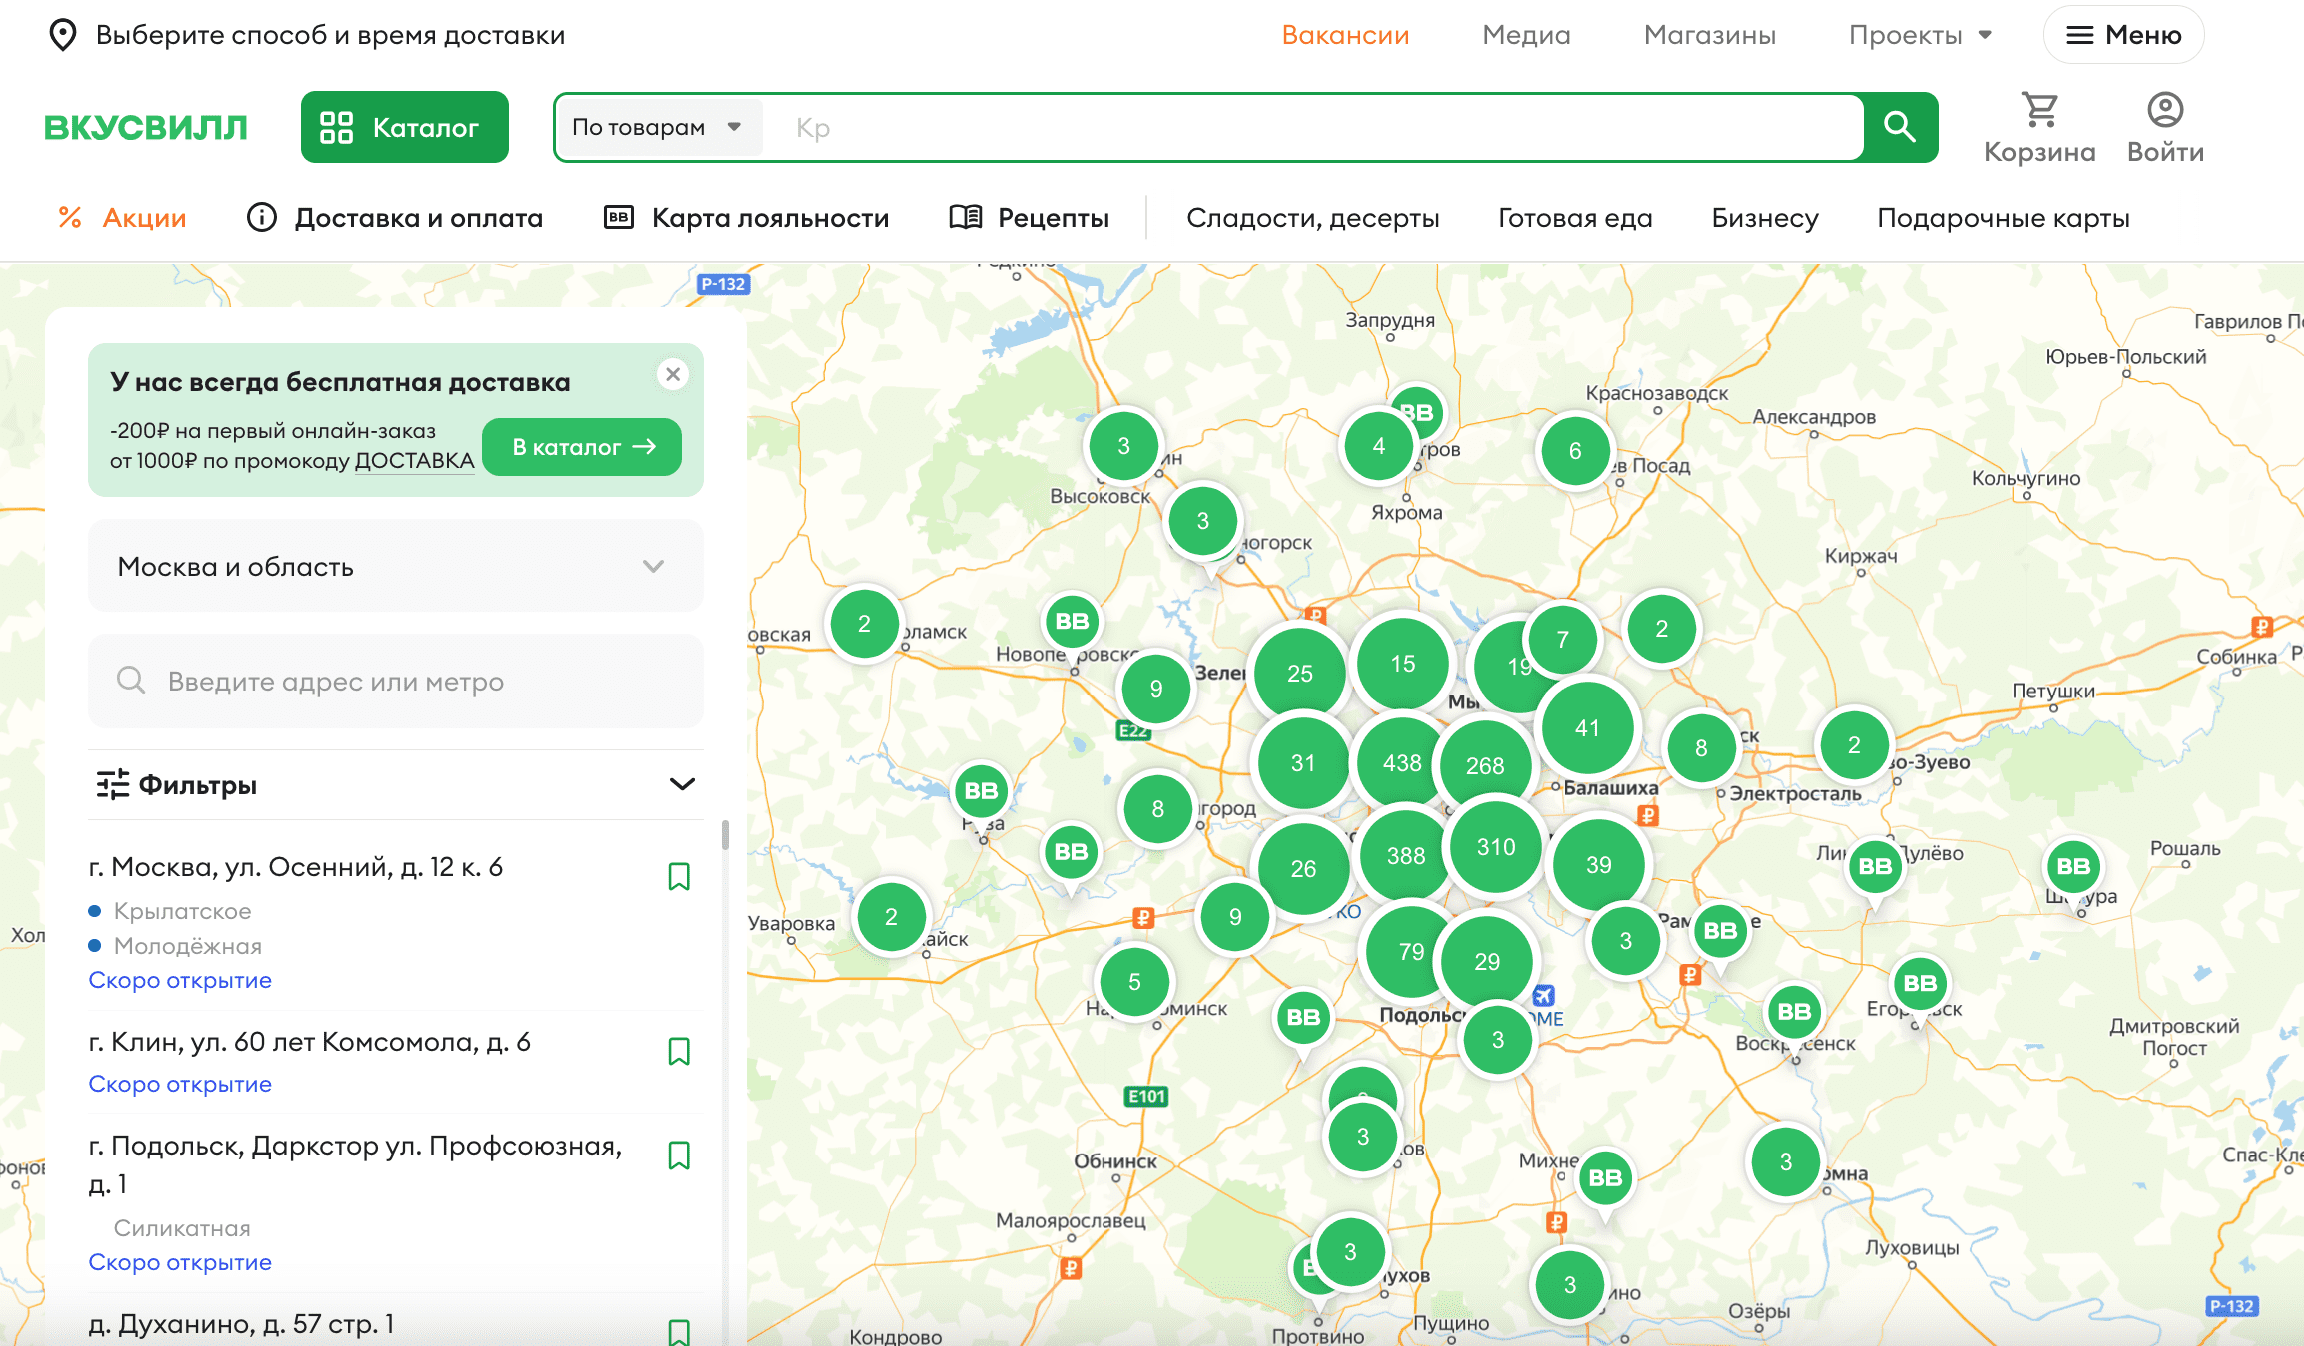This screenshot has width=2304, height=1346.
Task: Open the Вакансии link
Action: point(1345,35)
